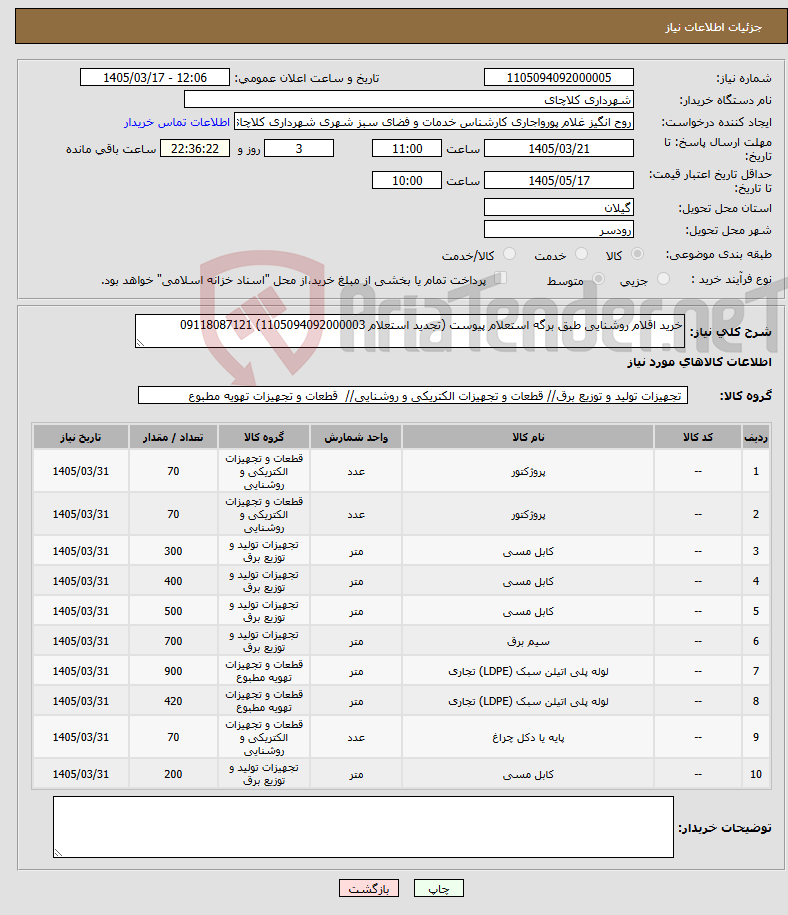Select the کالا radio button
The image size is (788, 915).
click(637, 254)
